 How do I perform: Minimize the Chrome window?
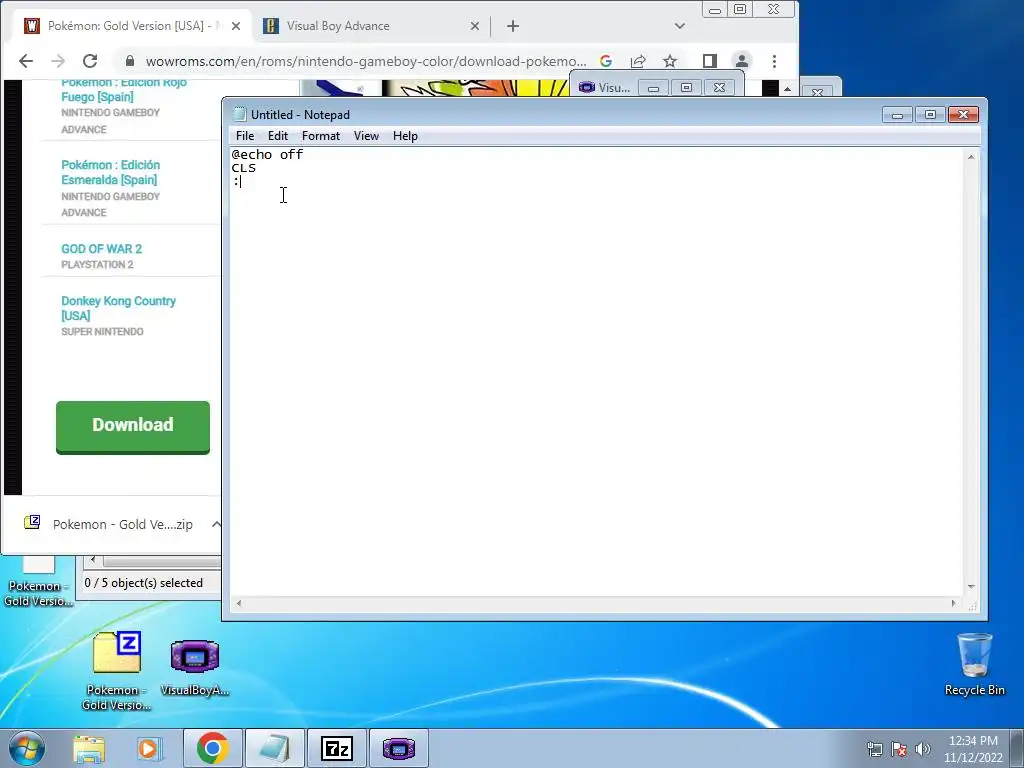[x=715, y=10]
